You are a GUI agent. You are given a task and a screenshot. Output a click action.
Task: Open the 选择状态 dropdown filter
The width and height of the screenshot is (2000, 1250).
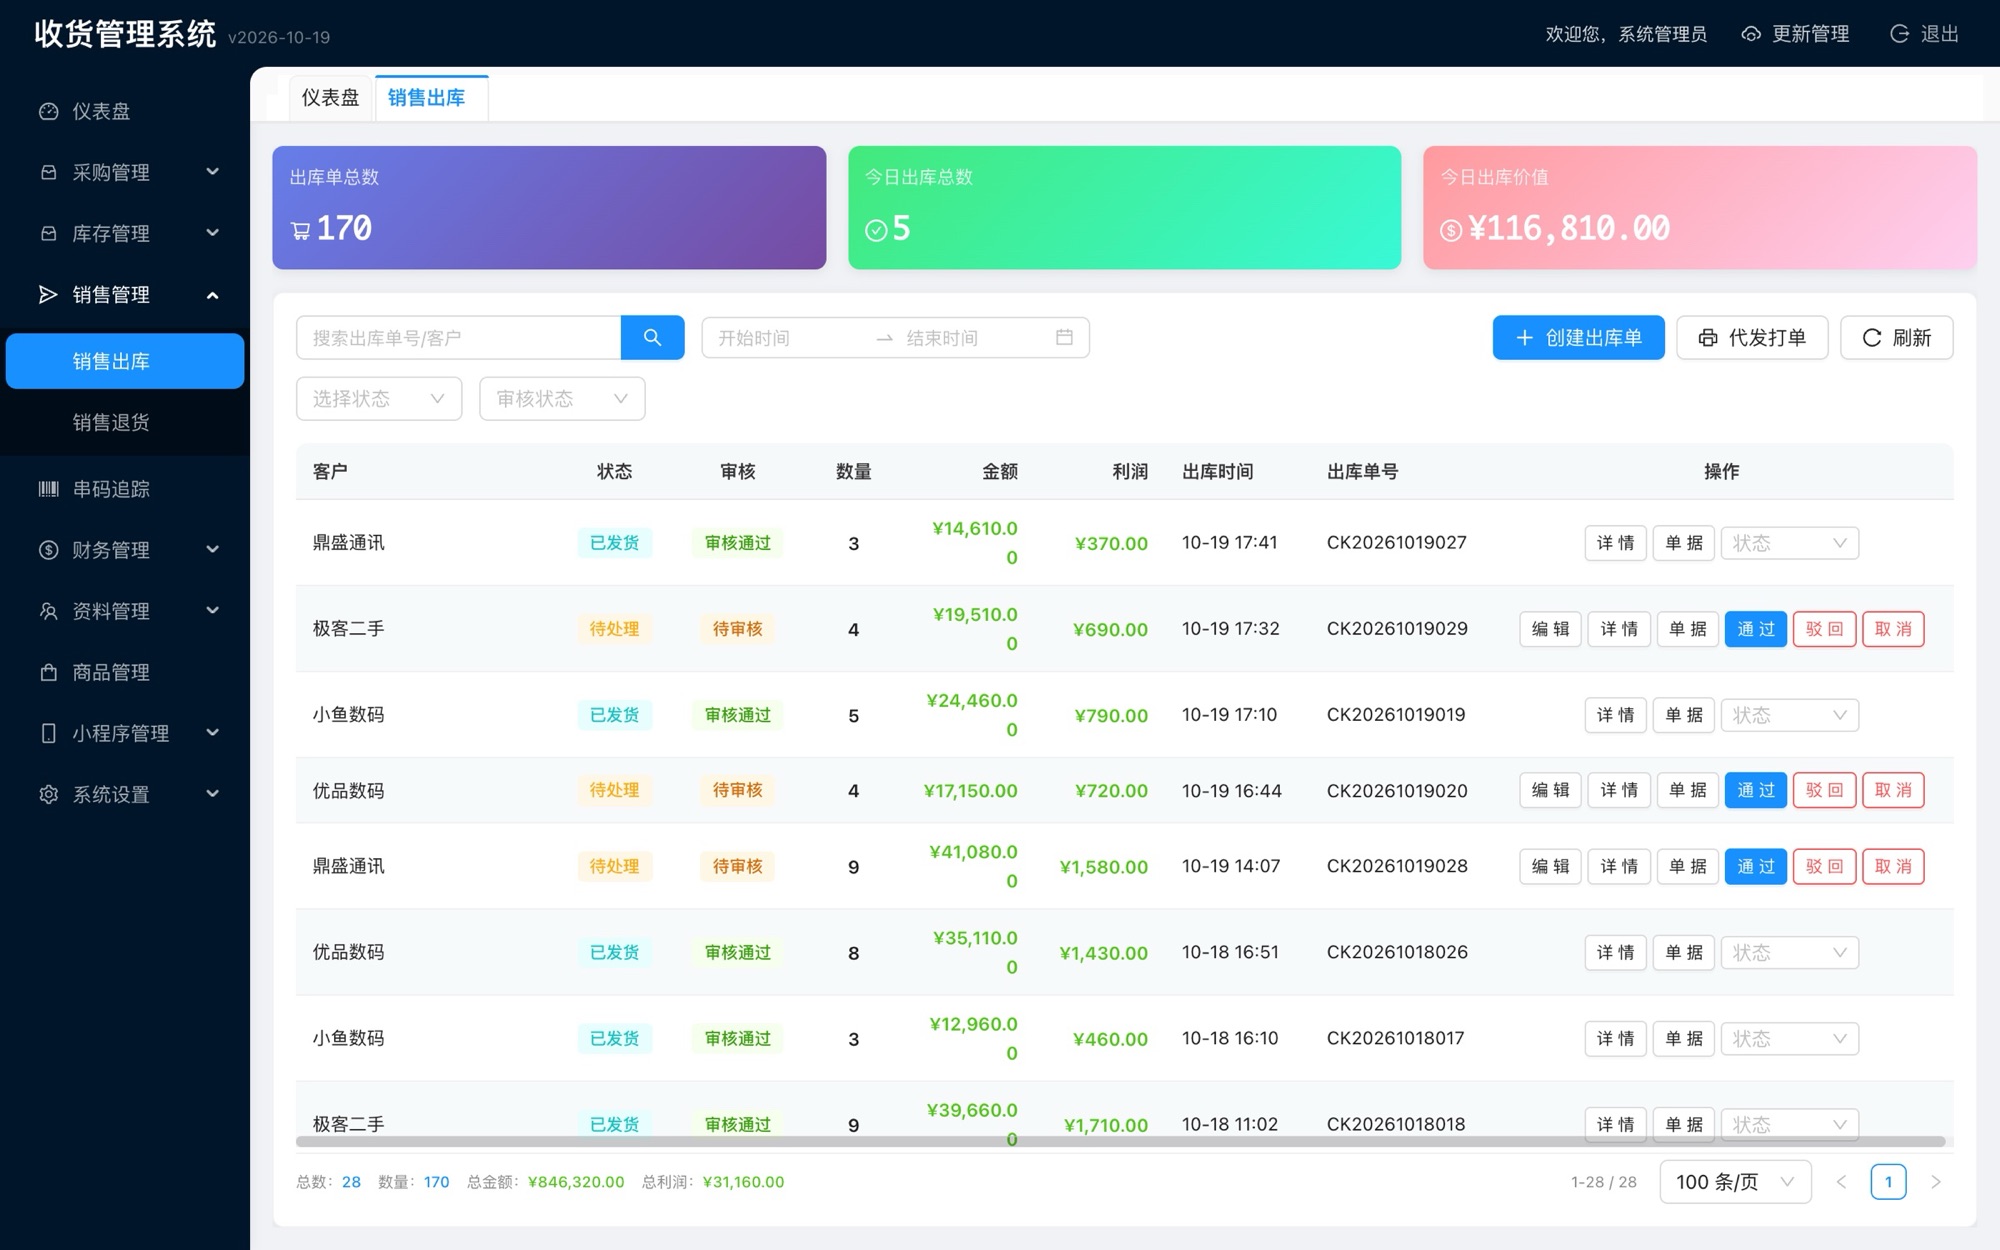pos(379,399)
